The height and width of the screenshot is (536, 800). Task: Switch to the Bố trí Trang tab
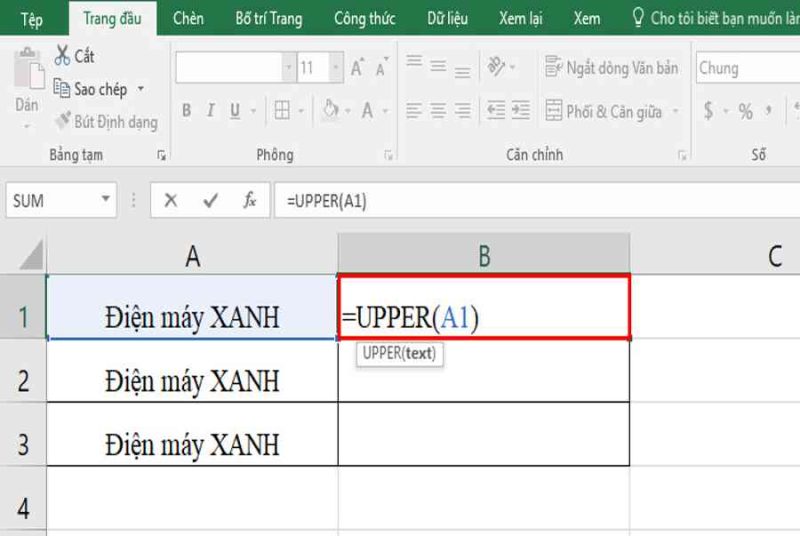(268, 19)
